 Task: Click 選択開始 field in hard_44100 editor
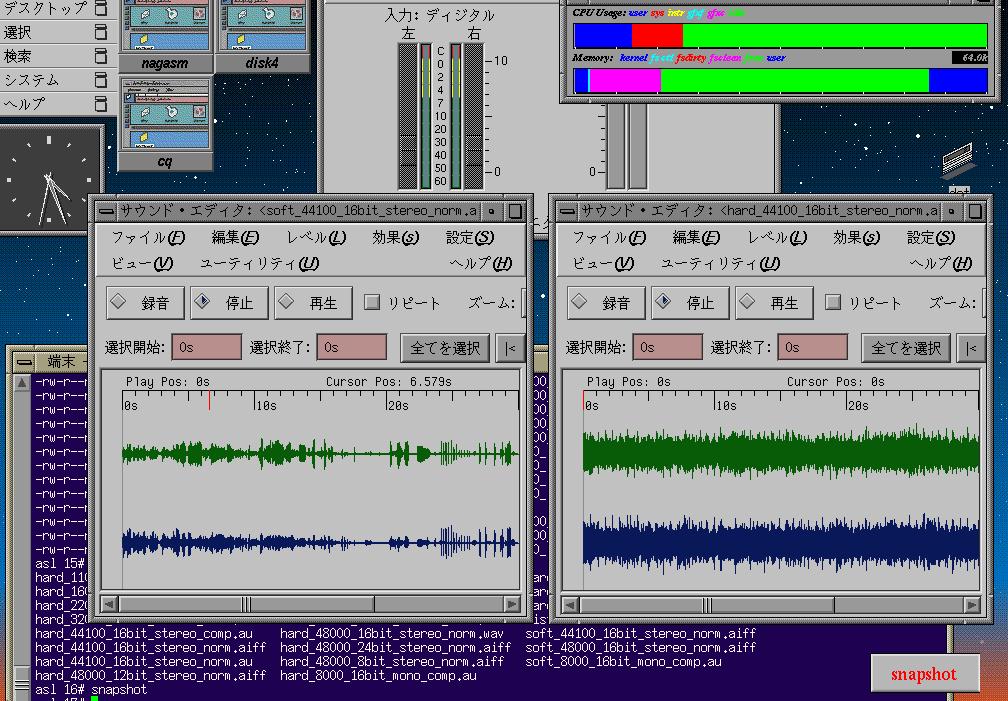tap(667, 347)
